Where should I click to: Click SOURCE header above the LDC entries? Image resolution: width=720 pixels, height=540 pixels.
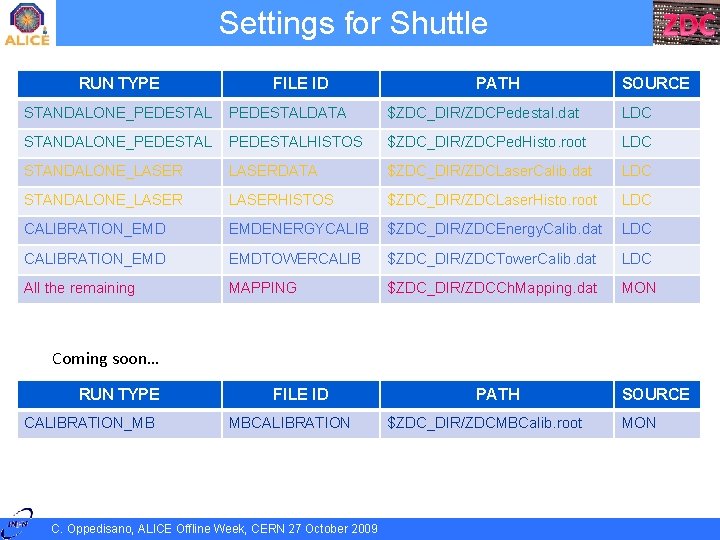[x=657, y=84]
